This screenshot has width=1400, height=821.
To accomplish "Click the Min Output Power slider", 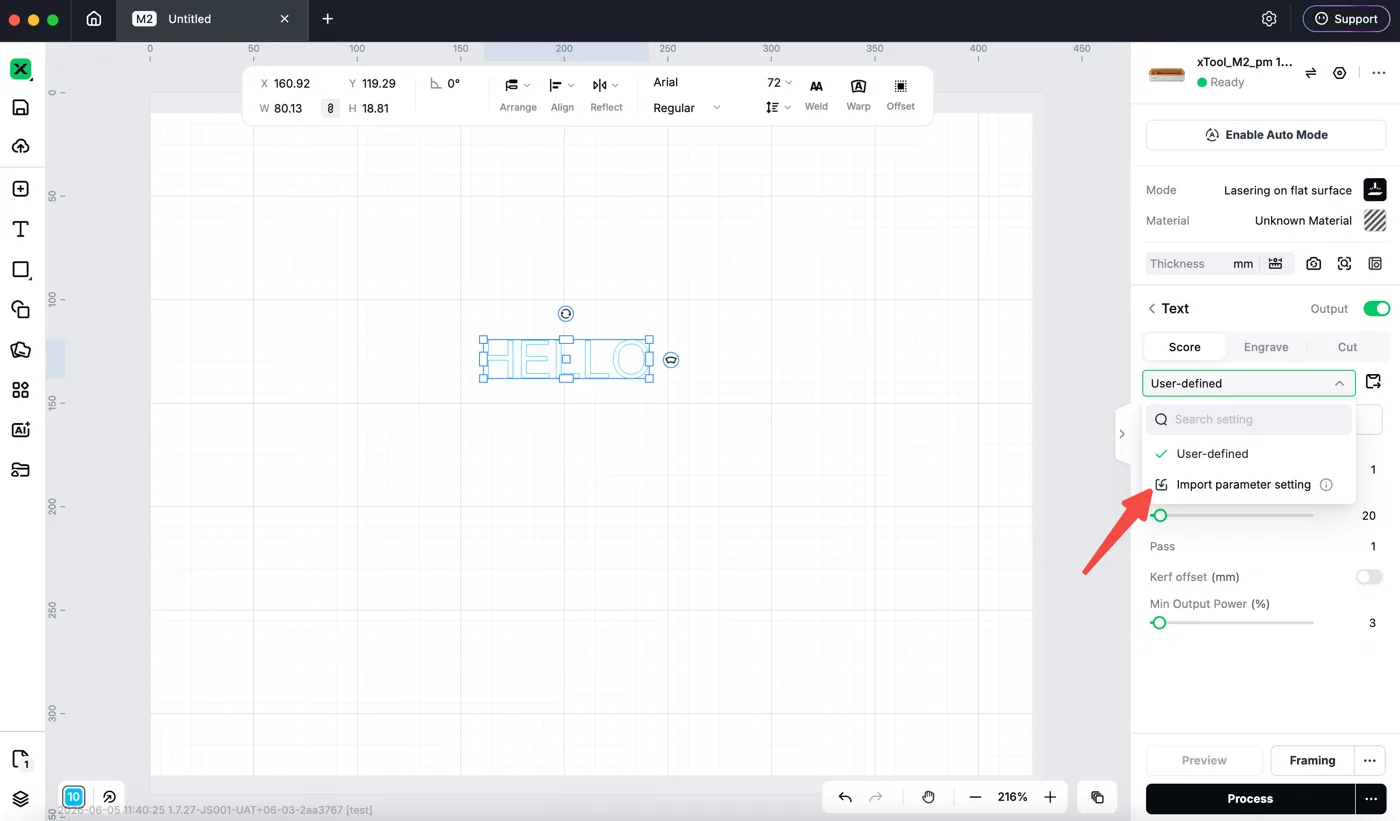I will click(1232, 623).
